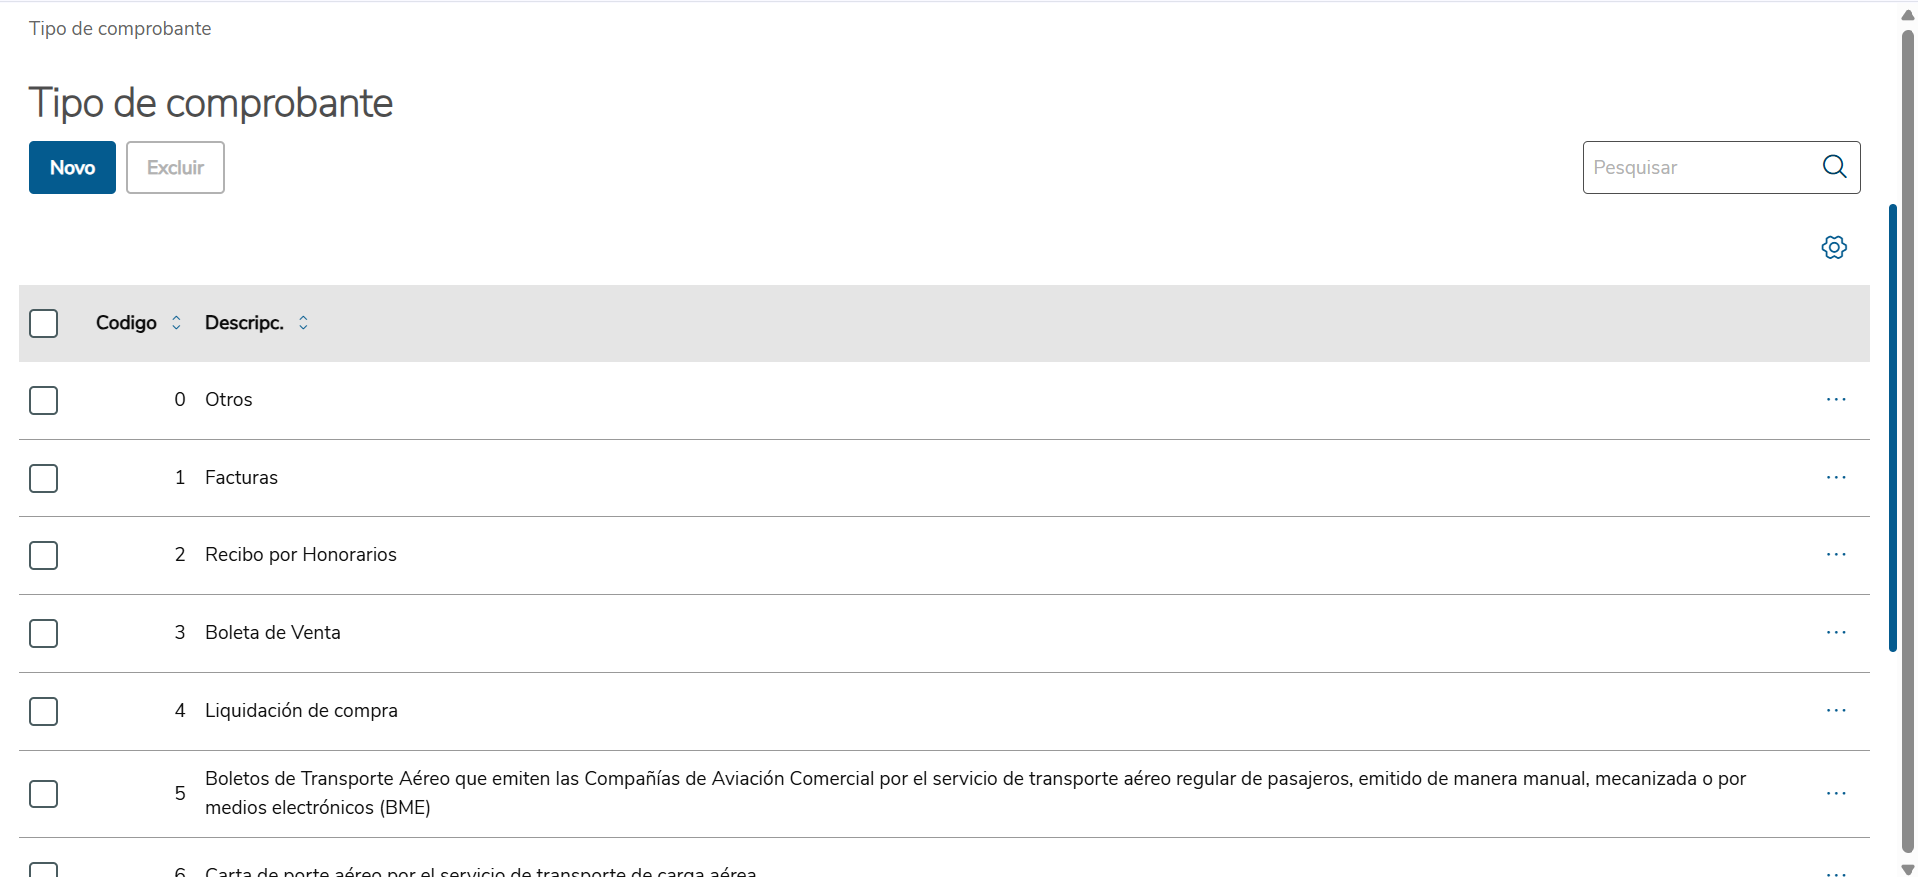Viewport: 1918px width, 877px height.
Task: Tick the Facturas row checkbox
Action: (x=44, y=479)
